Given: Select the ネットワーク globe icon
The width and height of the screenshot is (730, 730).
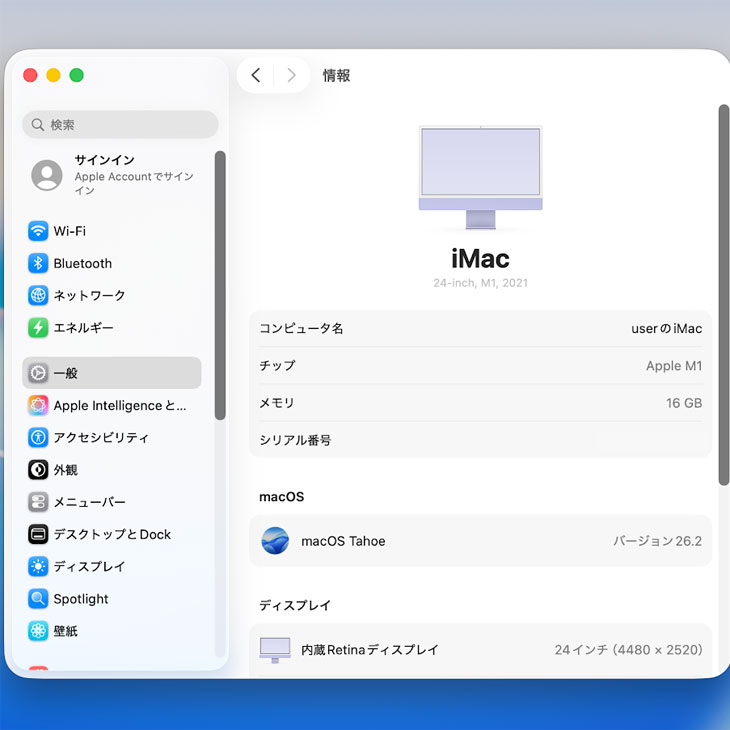Looking at the screenshot, I should [38, 295].
